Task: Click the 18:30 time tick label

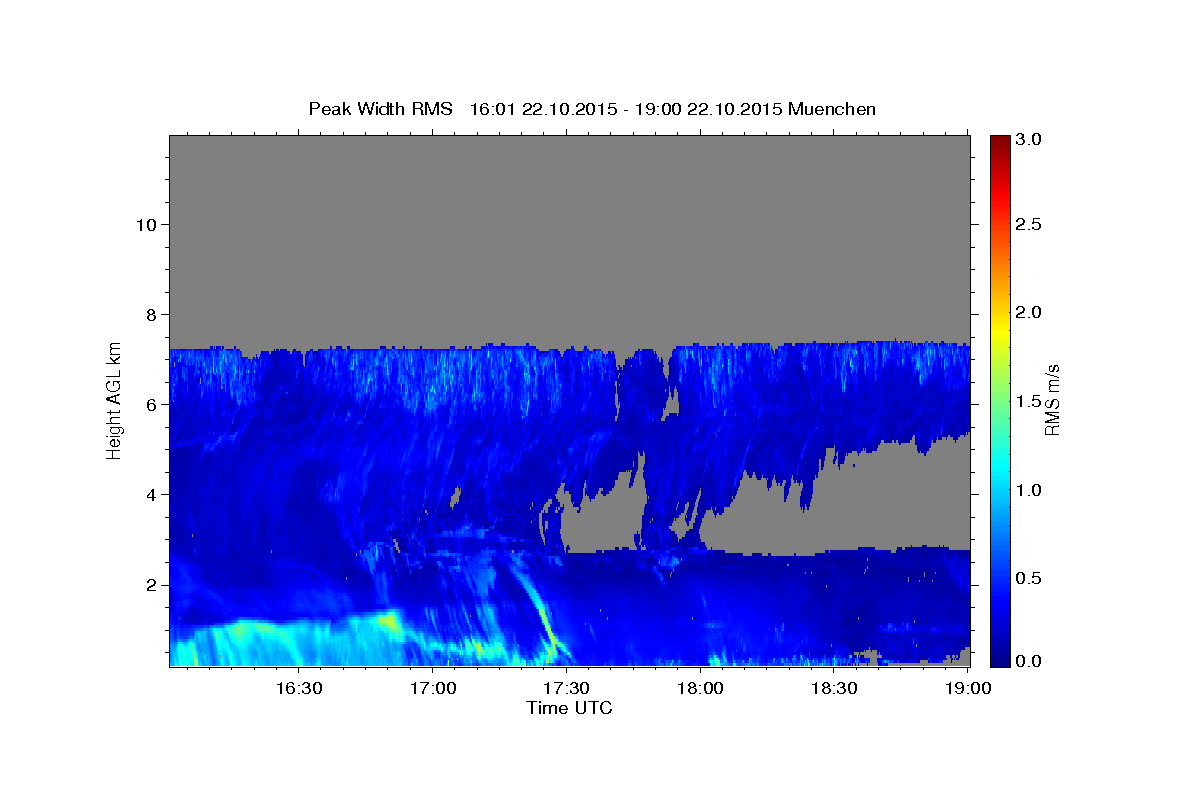Action: pos(834,689)
